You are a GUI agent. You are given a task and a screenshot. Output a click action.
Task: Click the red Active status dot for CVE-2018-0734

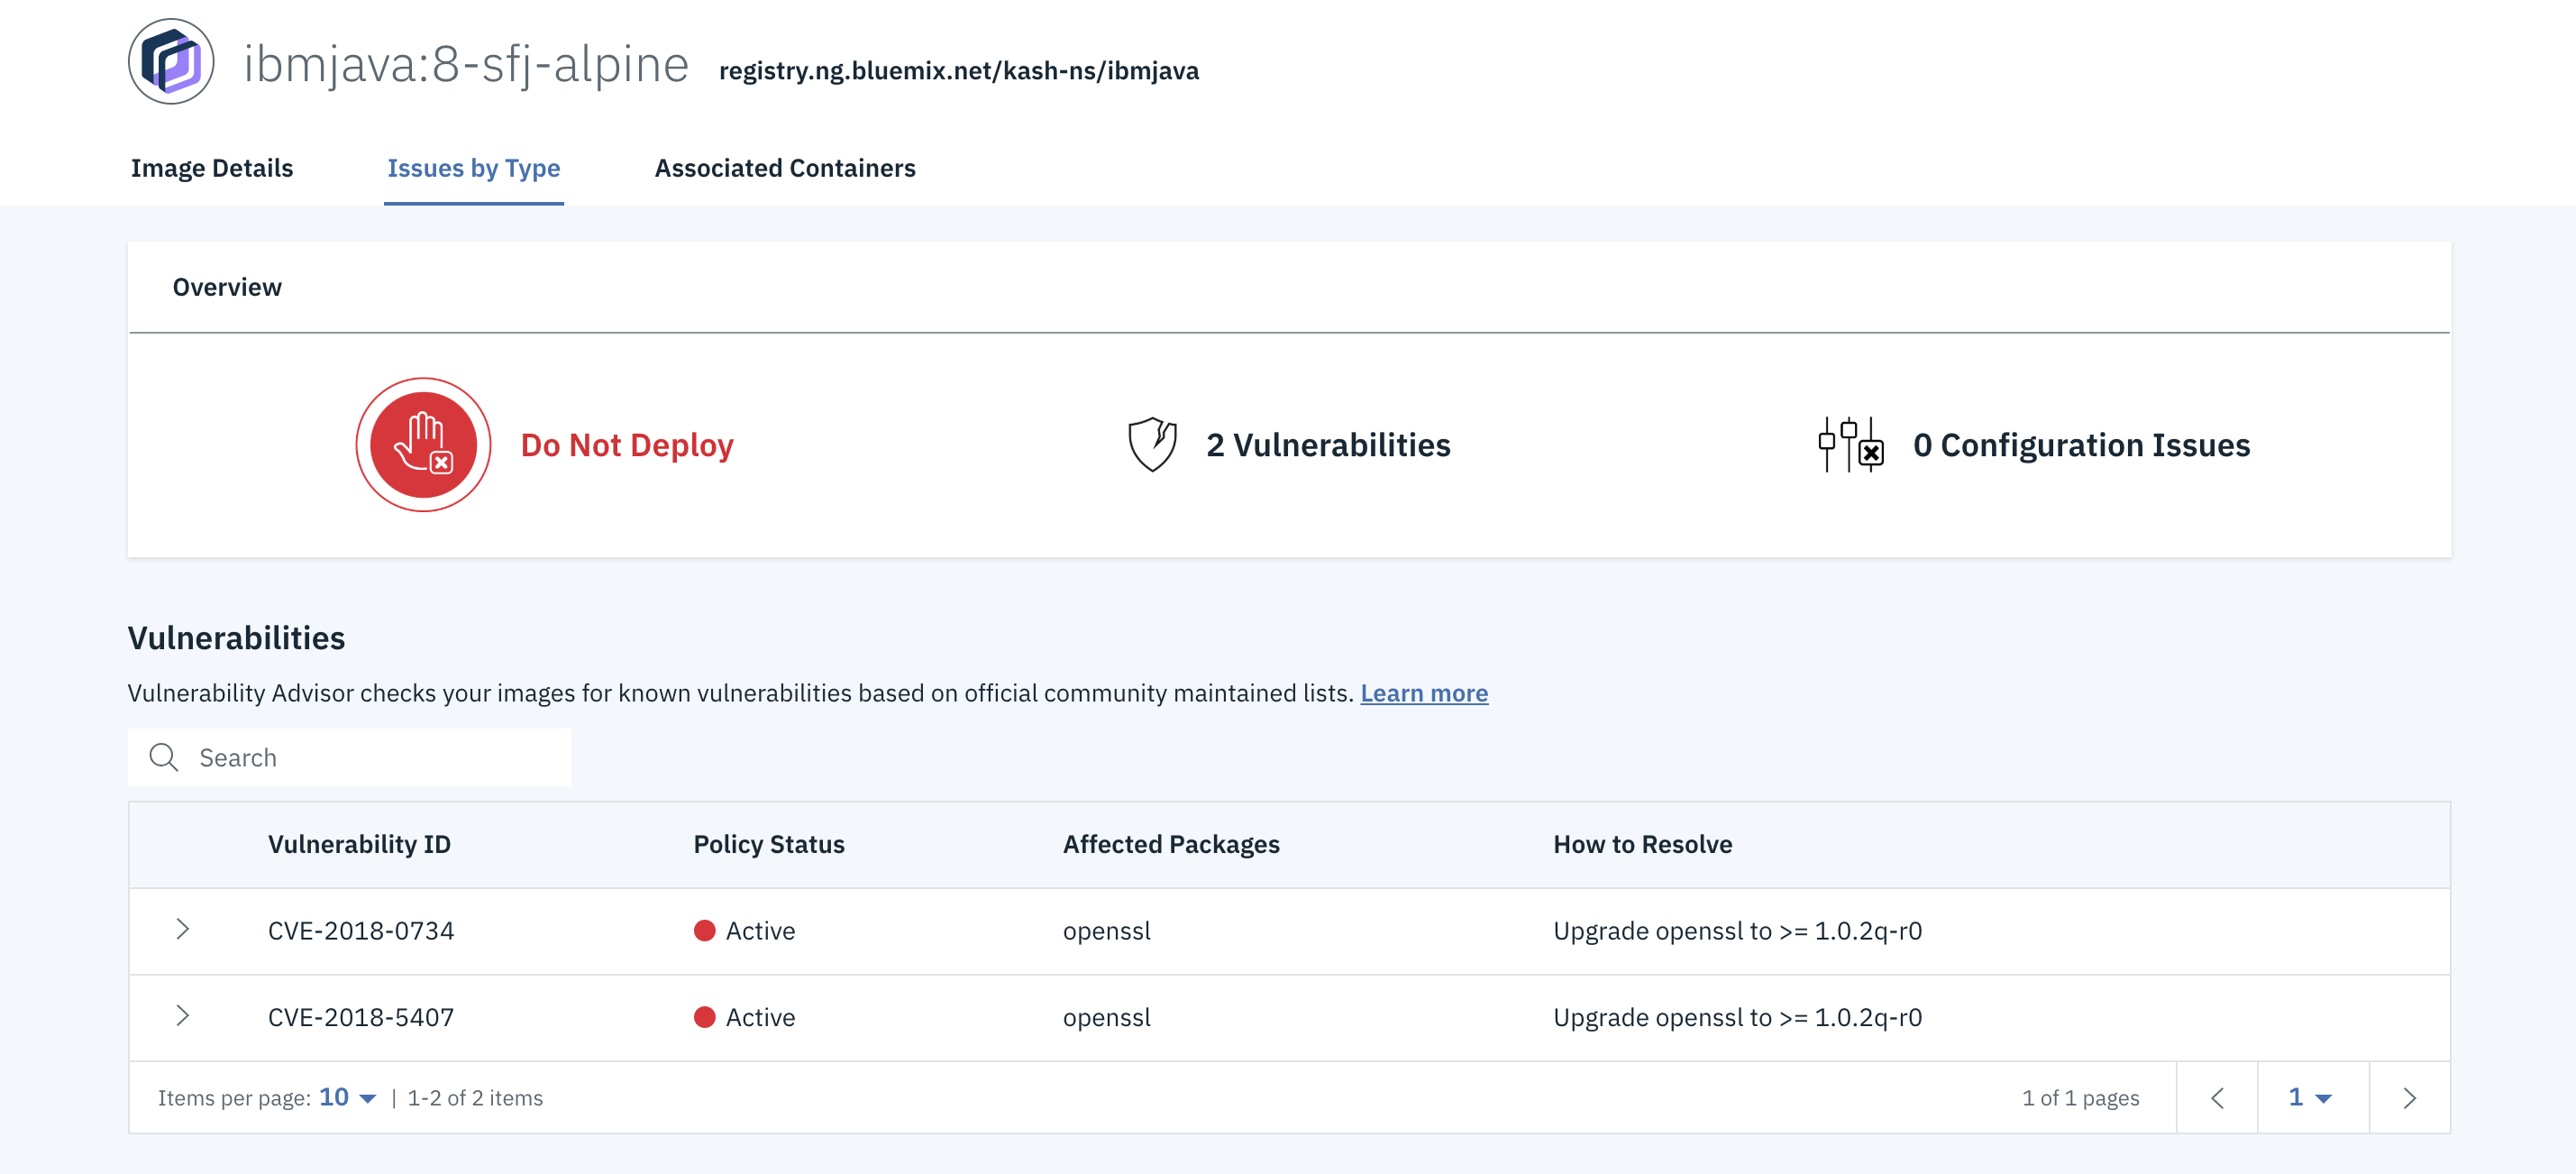[704, 930]
